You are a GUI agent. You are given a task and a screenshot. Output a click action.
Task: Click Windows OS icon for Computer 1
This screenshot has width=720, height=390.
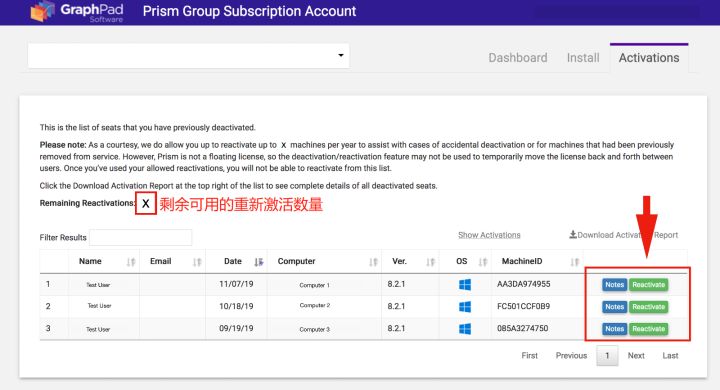click(465, 284)
